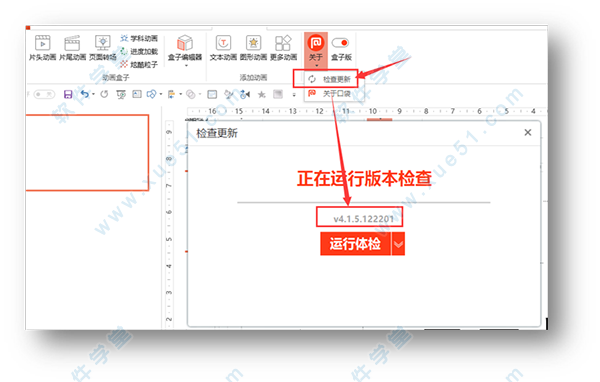Screen dimensions: 600x382
Task: Select 关于口袋 from the menu
Action: (329, 93)
